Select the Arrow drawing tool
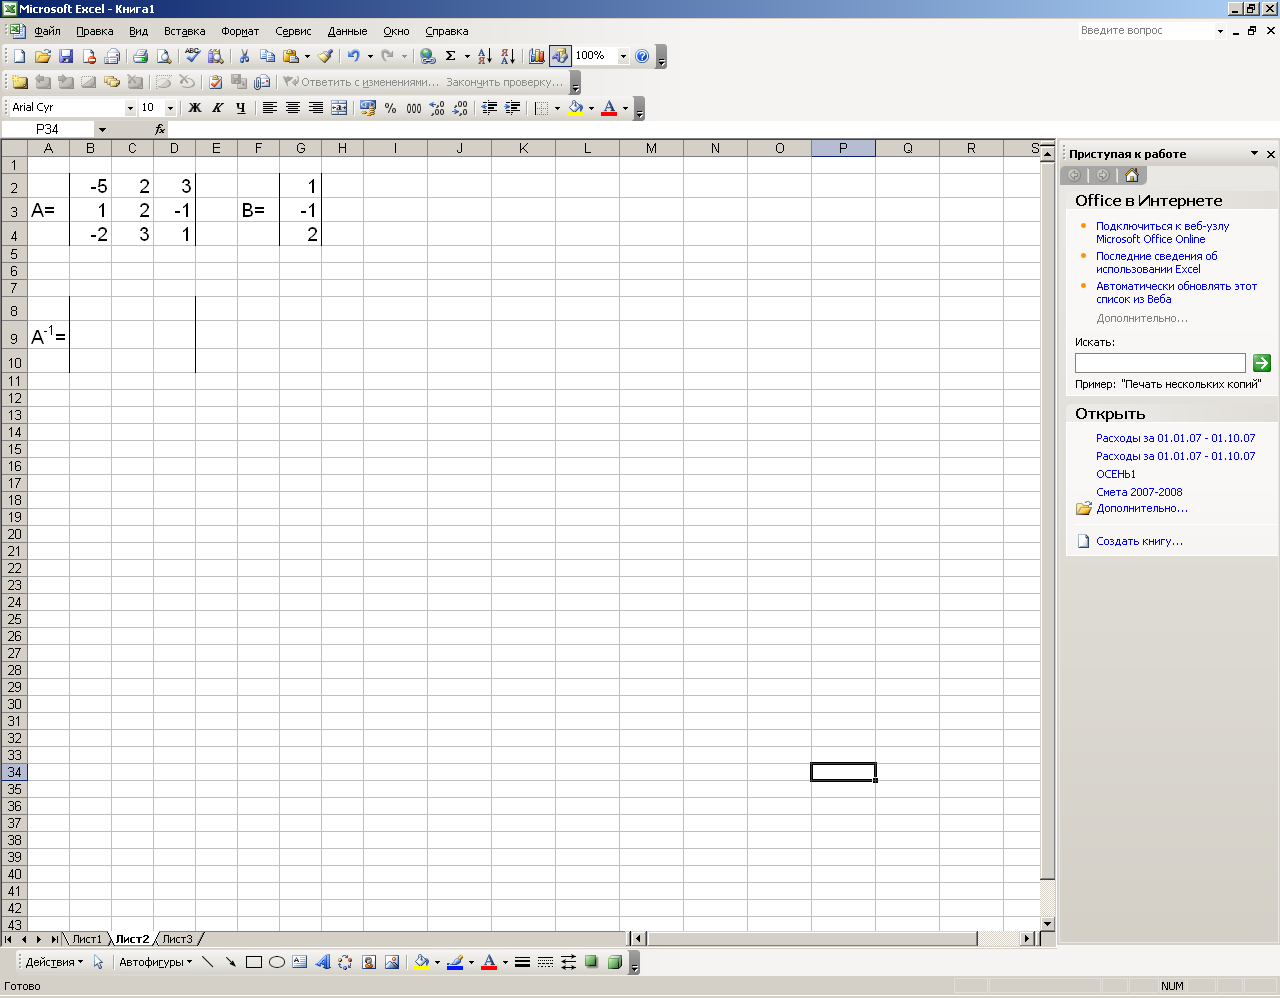 (x=231, y=962)
